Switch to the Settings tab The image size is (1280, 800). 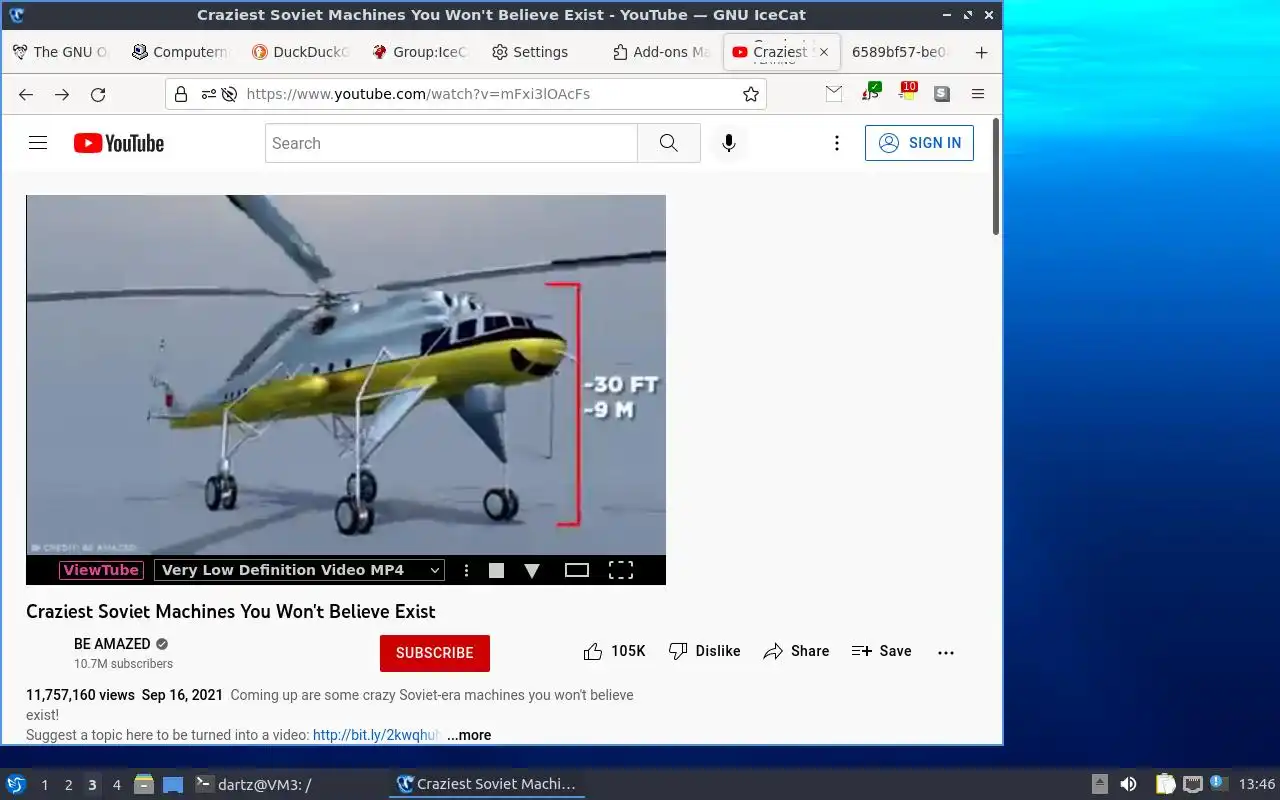(539, 52)
